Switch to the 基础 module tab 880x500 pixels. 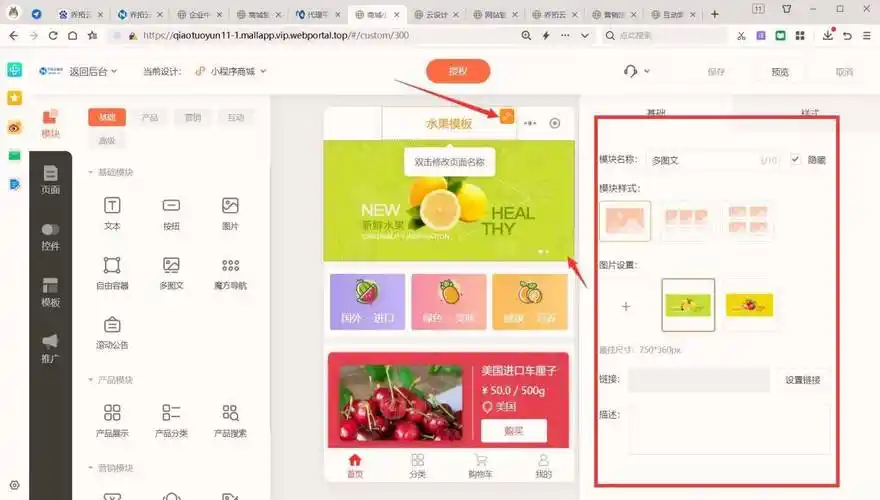(x=107, y=117)
